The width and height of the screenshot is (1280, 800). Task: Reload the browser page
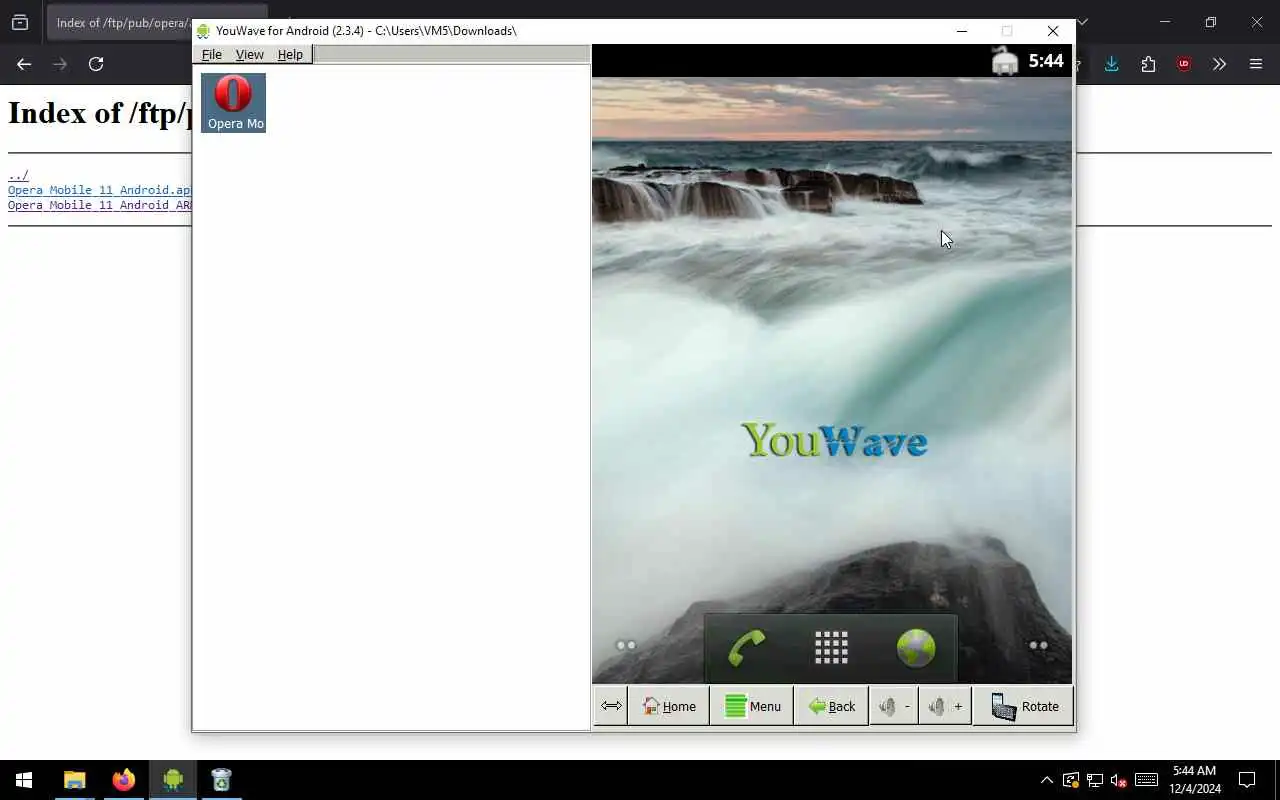pos(96,64)
